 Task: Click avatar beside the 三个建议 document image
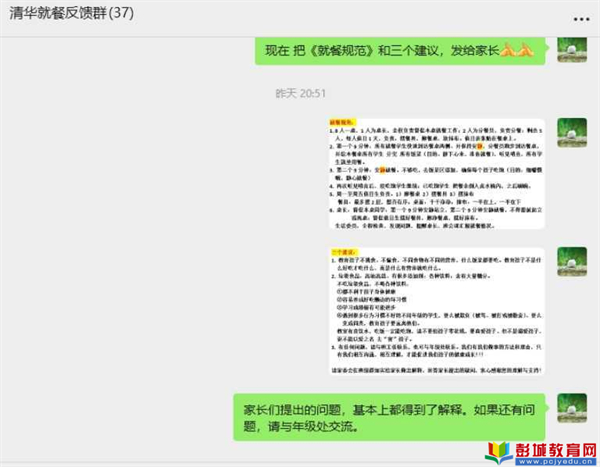[x=572, y=261]
